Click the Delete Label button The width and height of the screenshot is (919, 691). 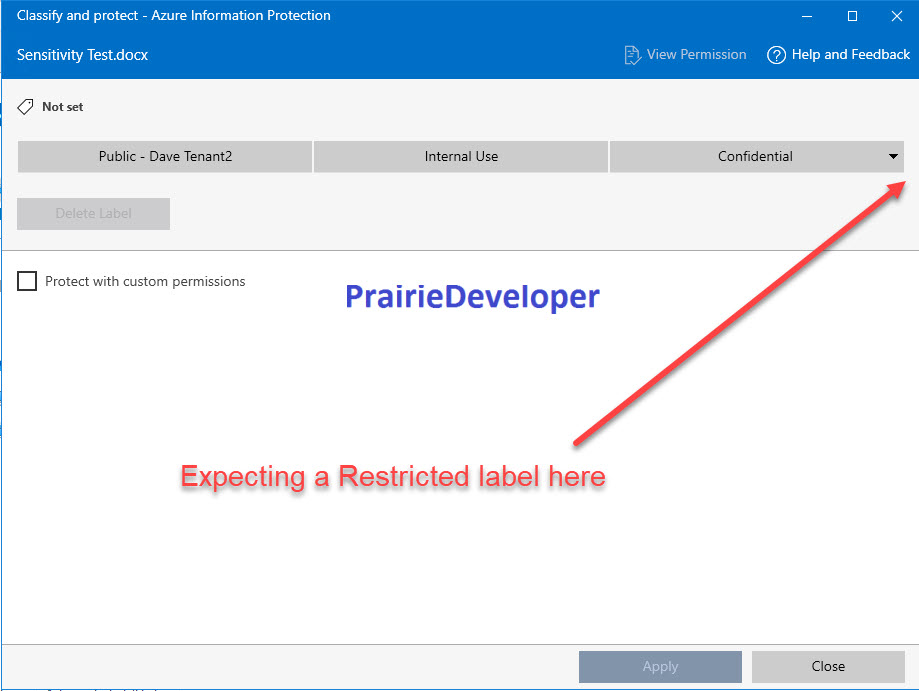(93, 214)
